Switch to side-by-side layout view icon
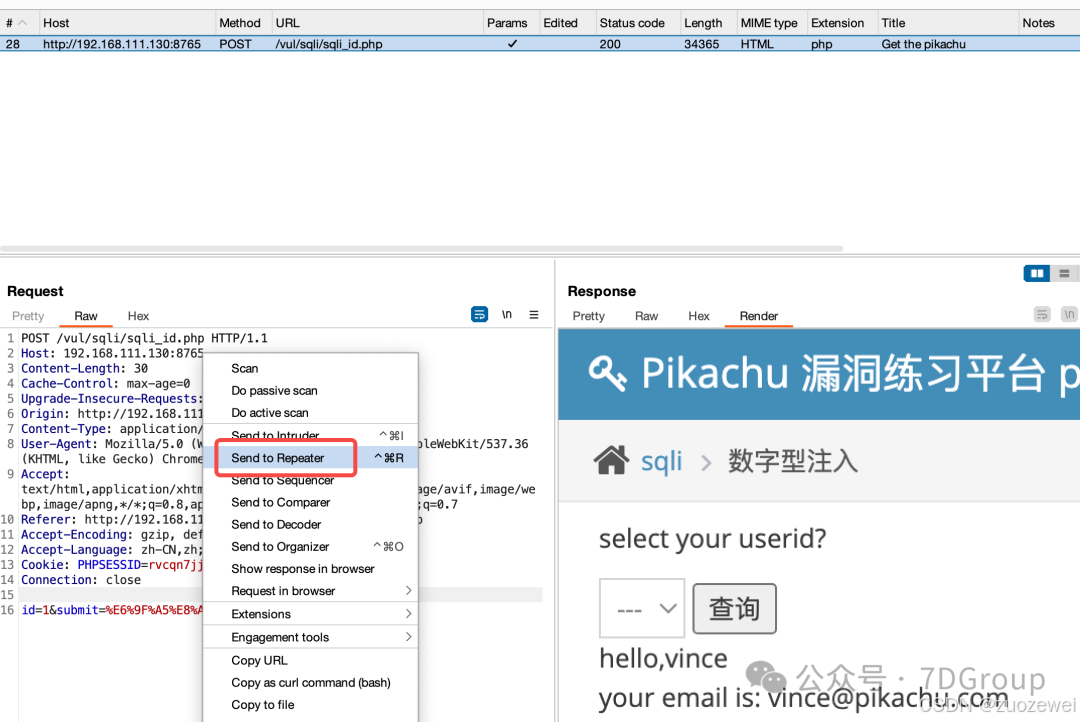Viewport: 1080px width, 722px height. (x=1037, y=274)
